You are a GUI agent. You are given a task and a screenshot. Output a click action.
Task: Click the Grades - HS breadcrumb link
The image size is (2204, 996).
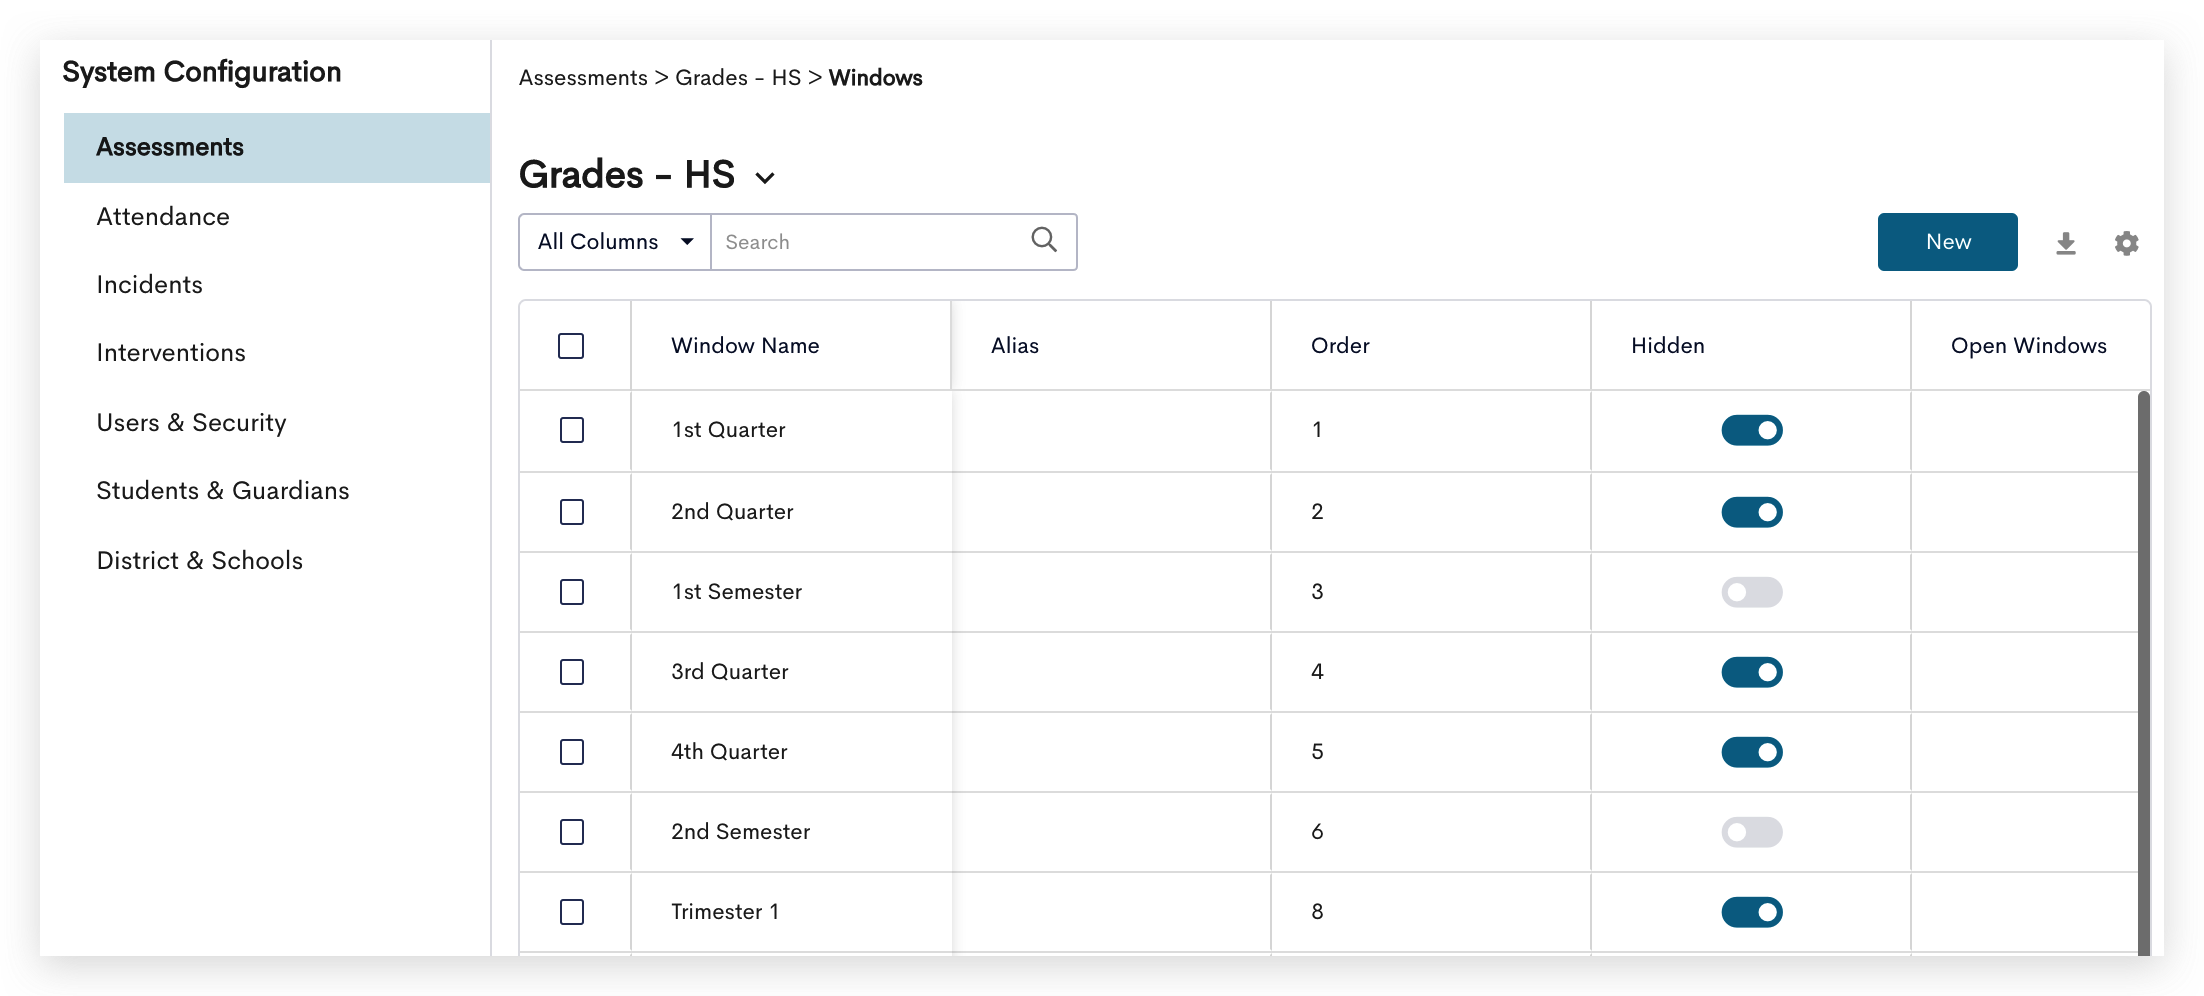tap(738, 78)
